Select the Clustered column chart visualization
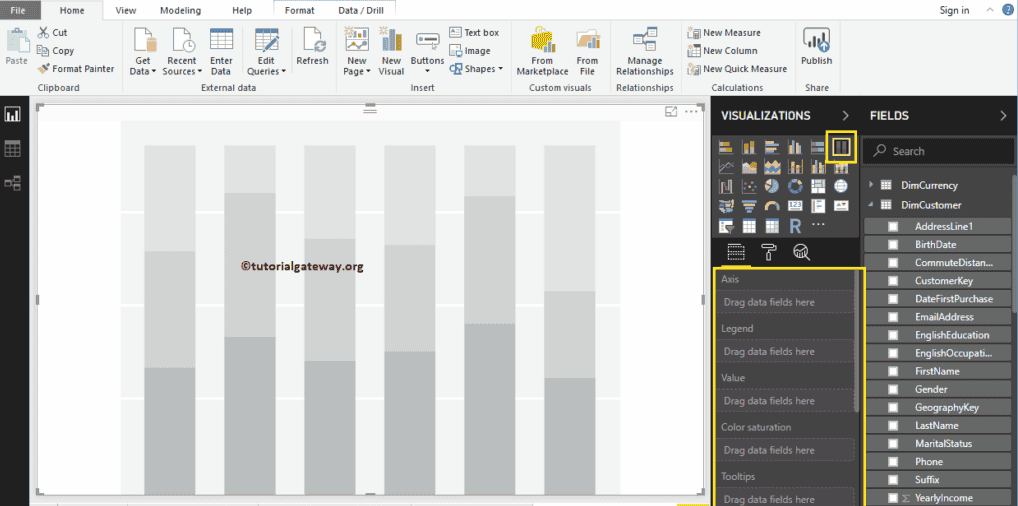The height and width of the screenshot is (506, 1018). (795, 148)
